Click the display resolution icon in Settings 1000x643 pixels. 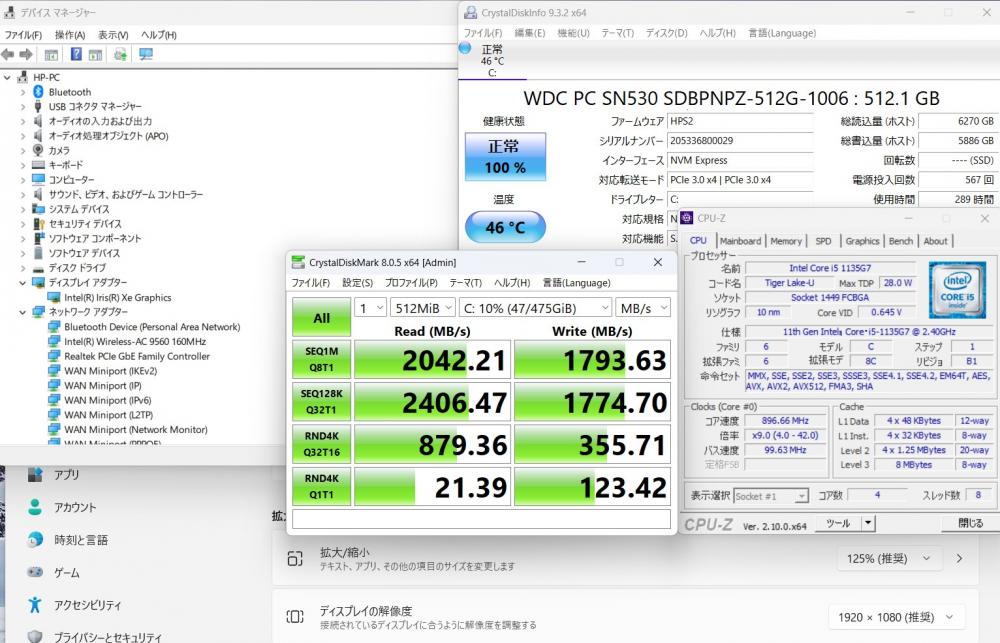click(295, 617)
